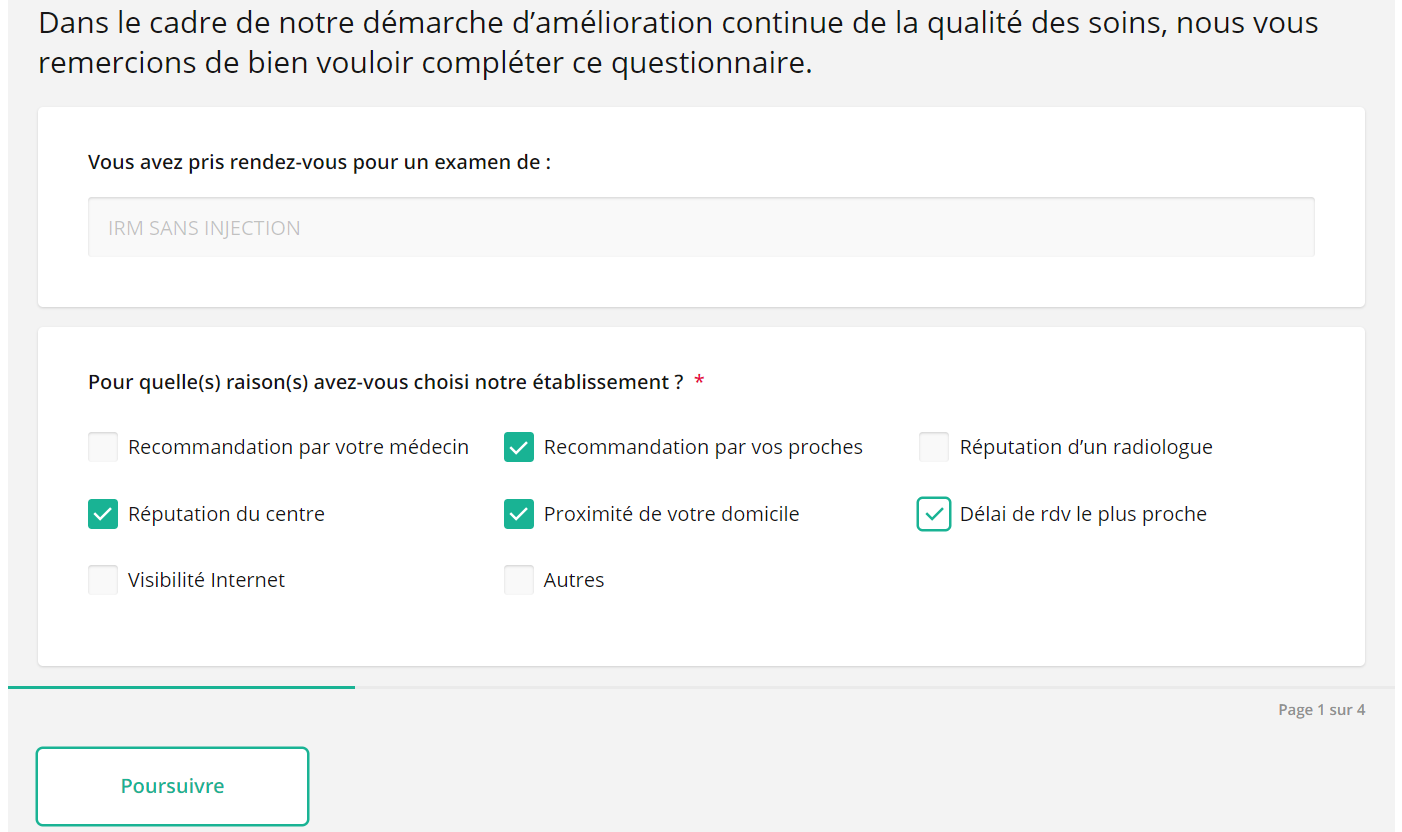Click the 'Autres' option label

click(x=574, y=580)
